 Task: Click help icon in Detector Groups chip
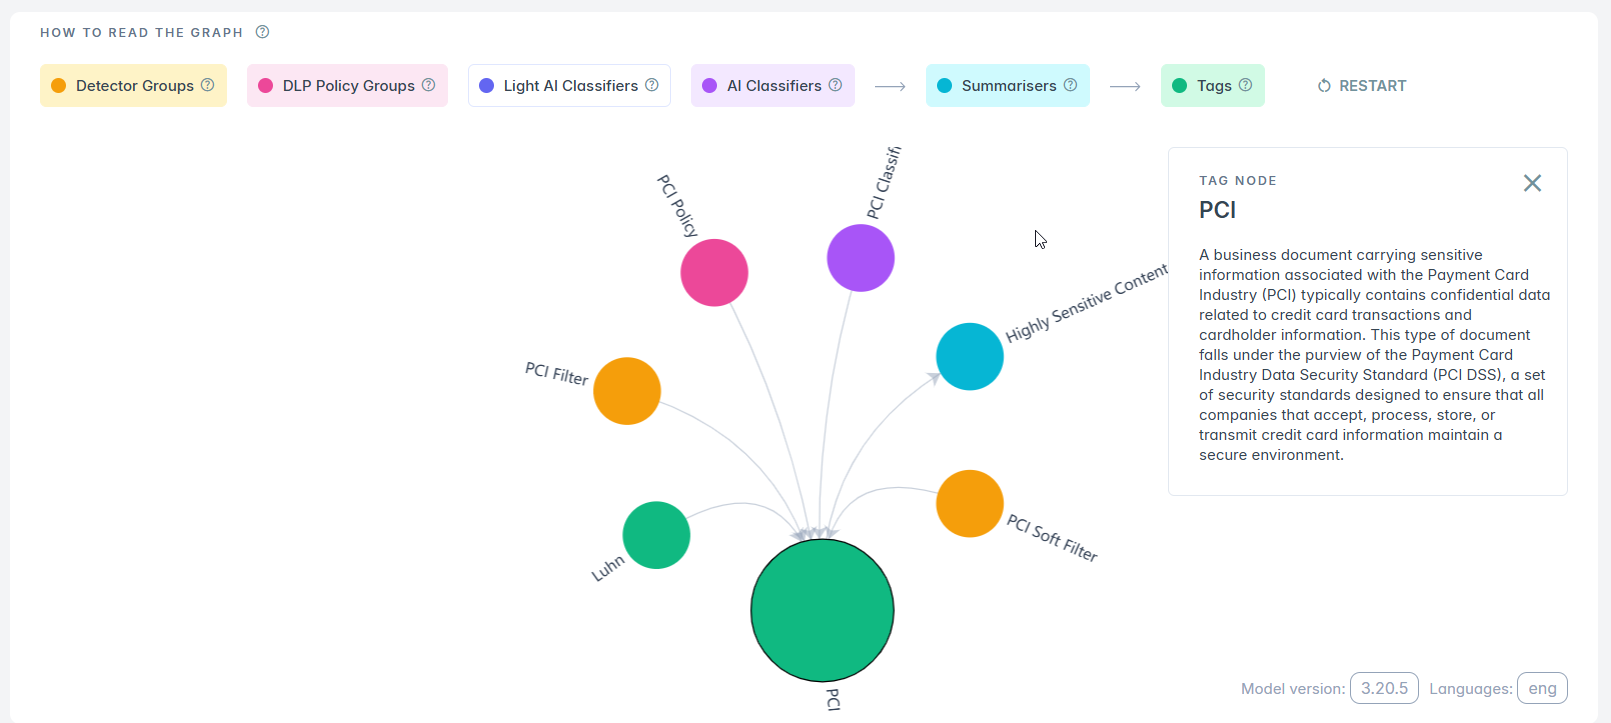(208, 85)
